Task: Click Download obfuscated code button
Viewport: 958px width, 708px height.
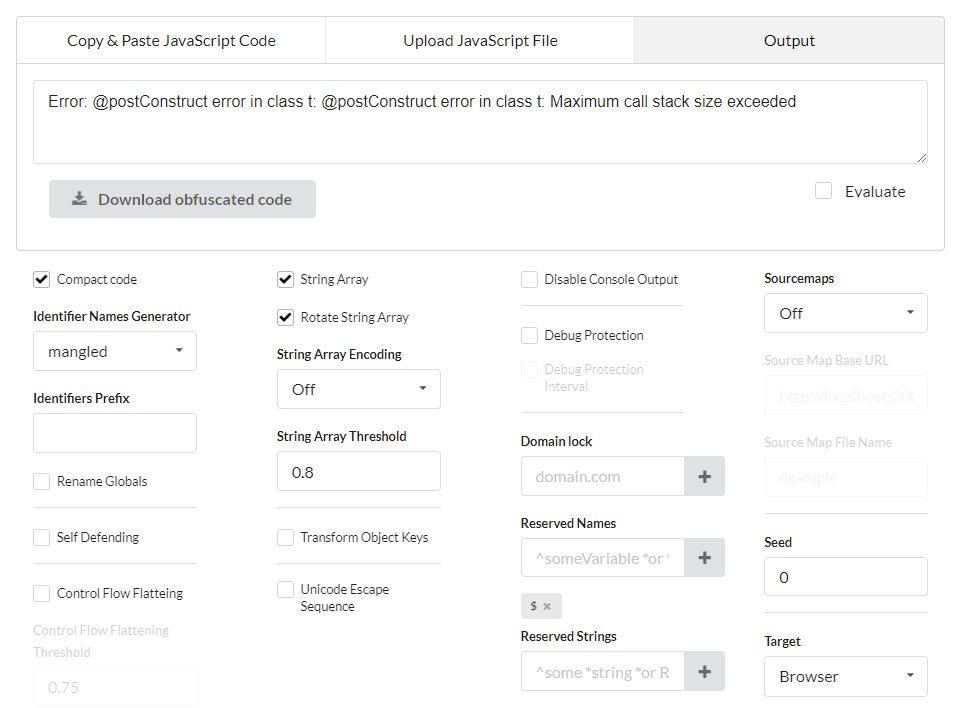Action: 182,199
